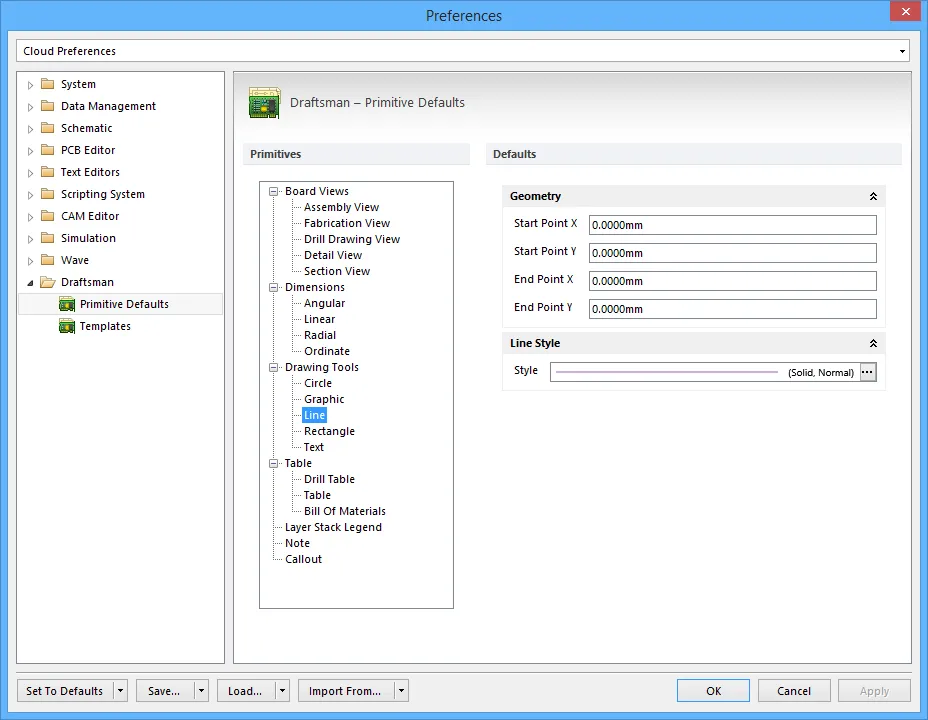The height and width of the screenshot is (720, 928).
Task: Collapse the Table primitives group
Action: click(x=273, y=463)
